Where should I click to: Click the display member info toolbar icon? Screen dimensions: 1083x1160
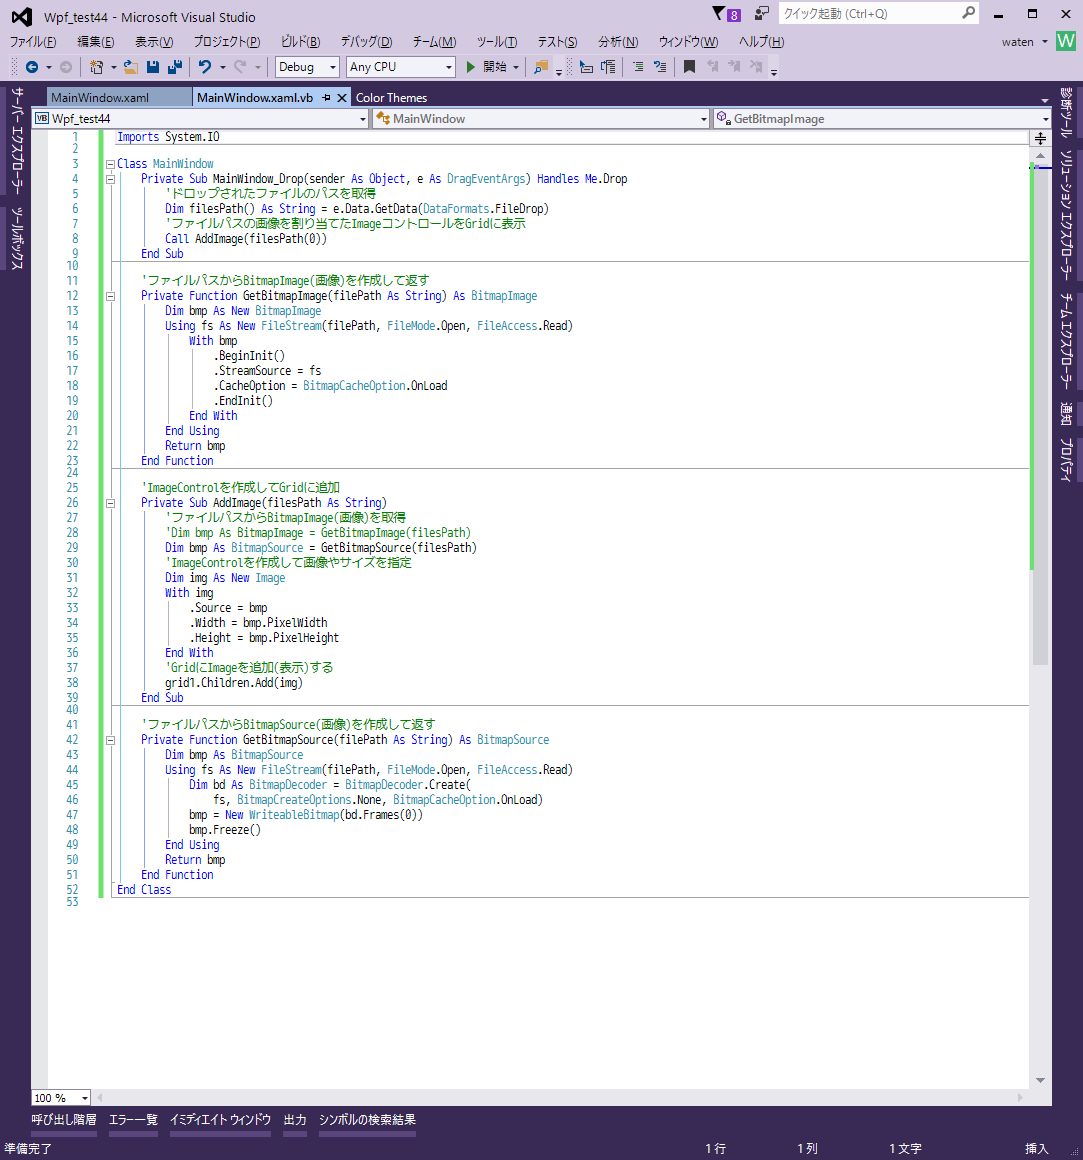point(587,67)
